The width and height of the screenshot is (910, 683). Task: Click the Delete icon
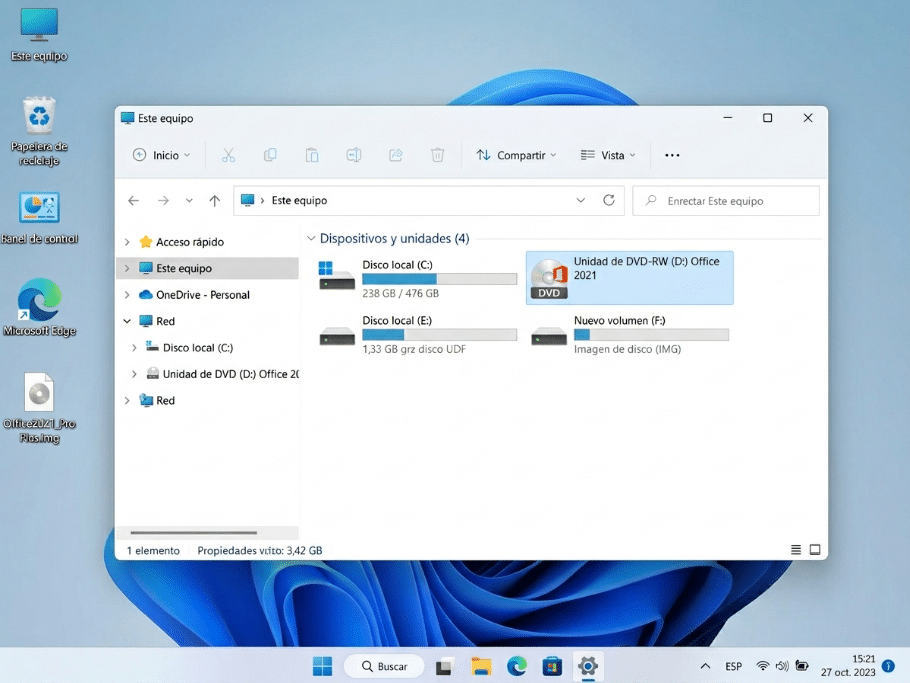click(437, 155)
